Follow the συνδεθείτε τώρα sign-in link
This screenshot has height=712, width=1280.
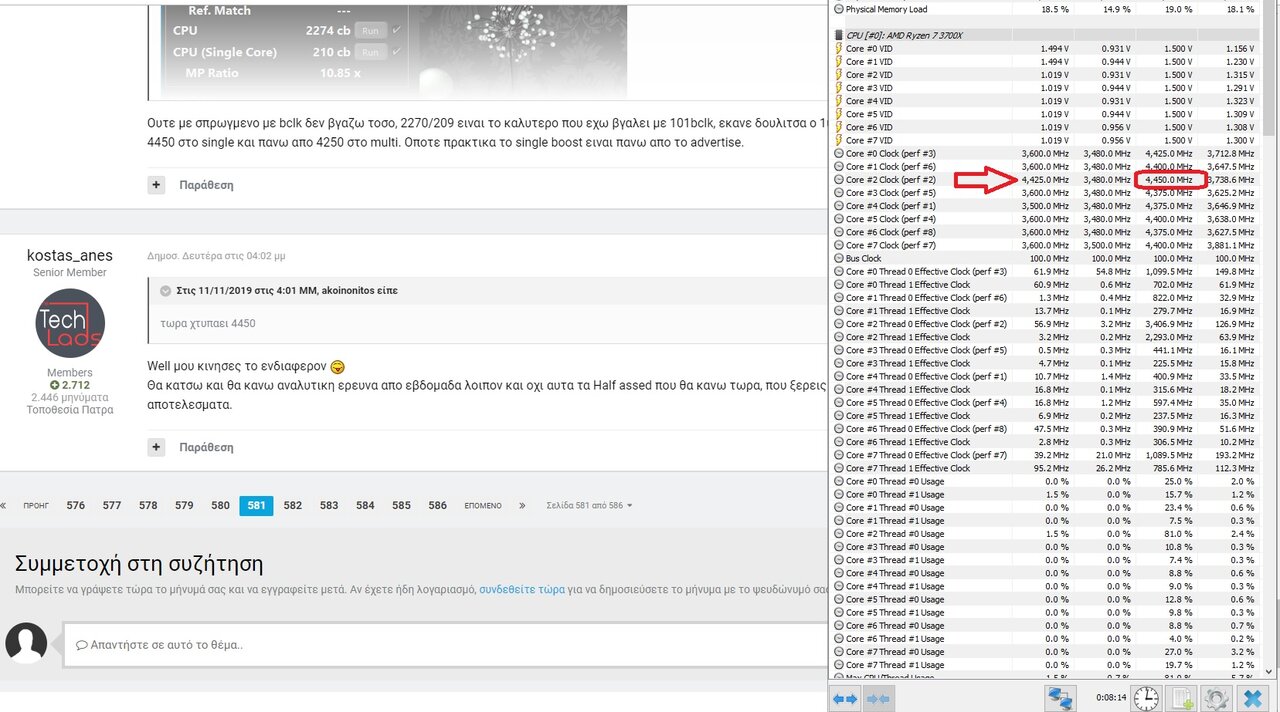click(522, 589)
